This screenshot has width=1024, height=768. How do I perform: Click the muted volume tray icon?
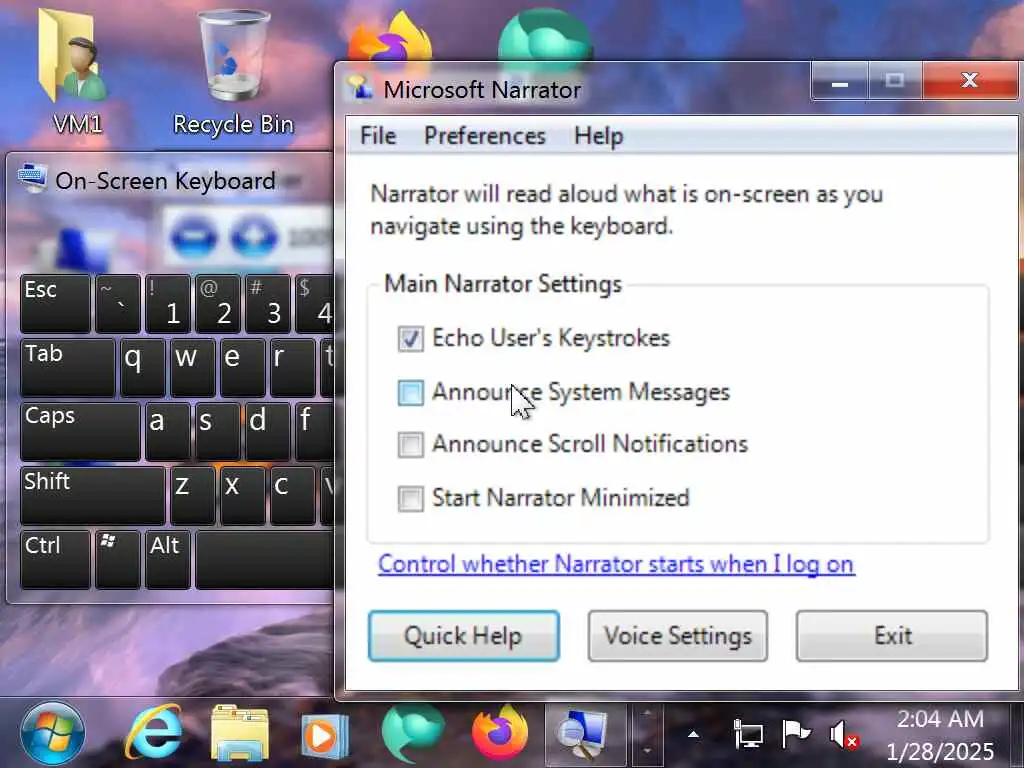tap(844, 735)
